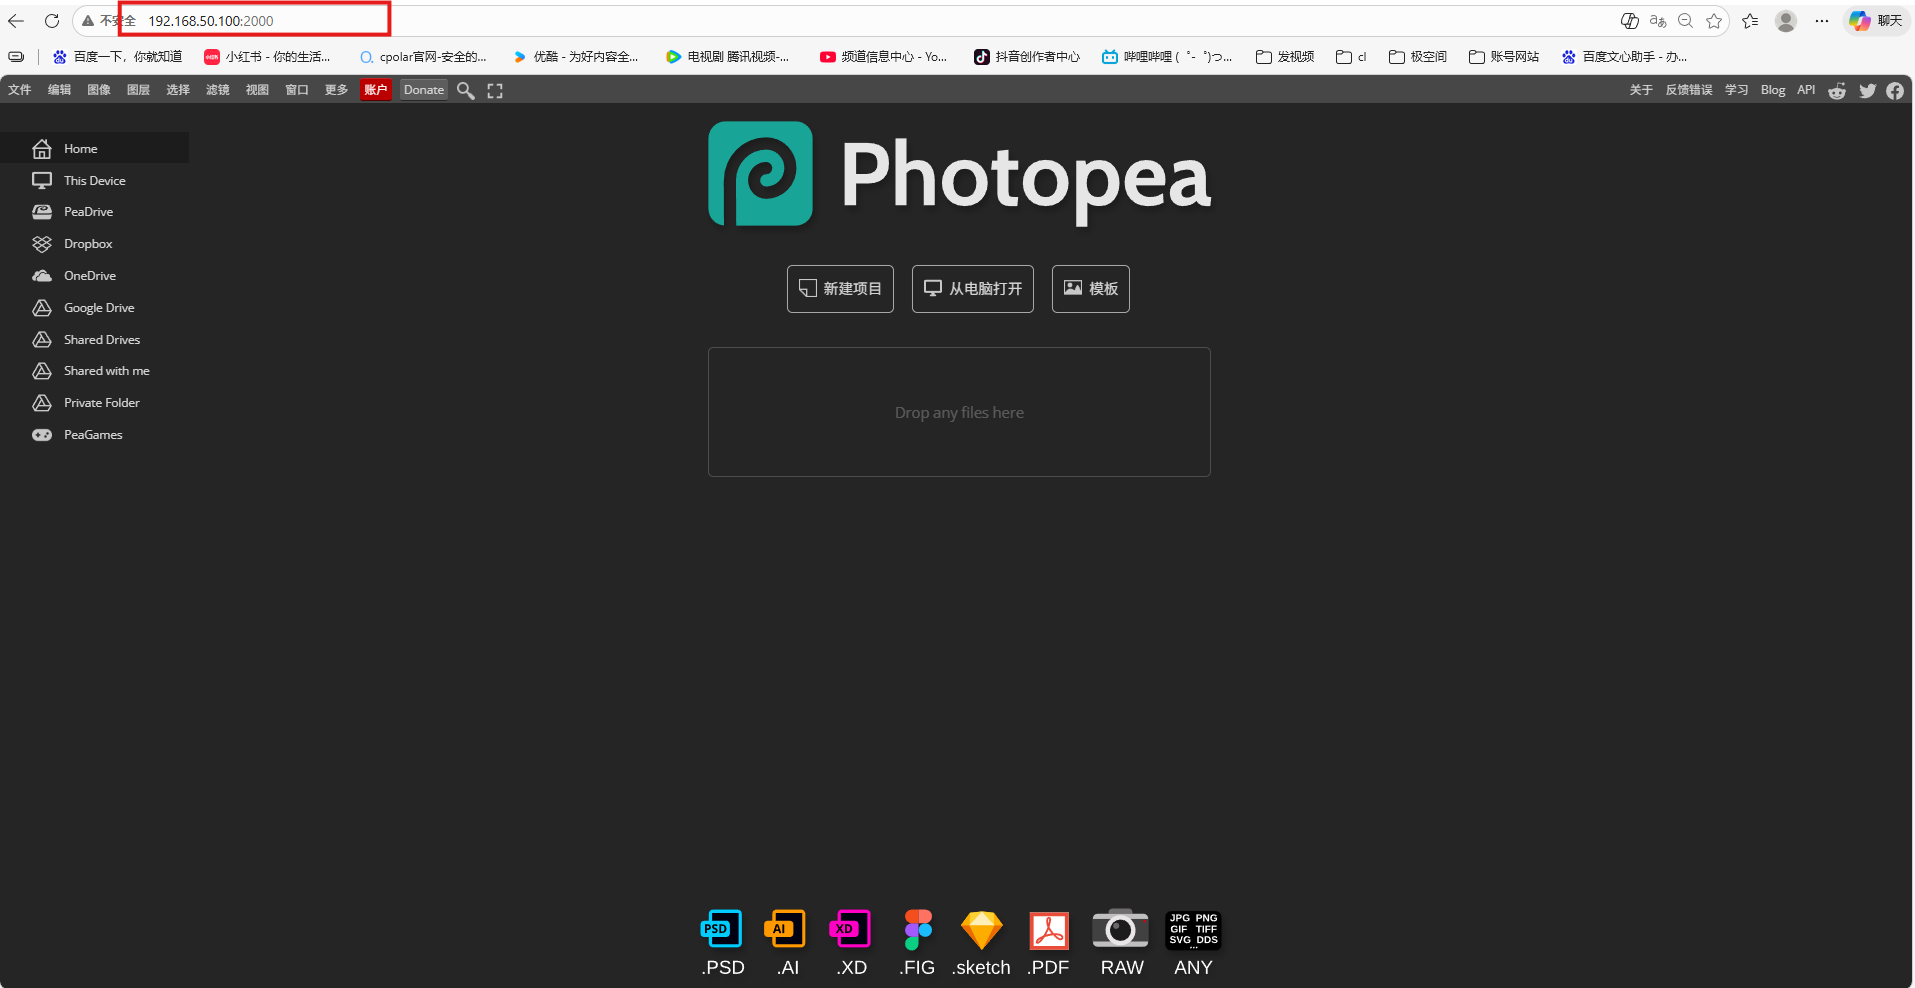
Task: Open the 文件 menu
Action: [19, 90]
